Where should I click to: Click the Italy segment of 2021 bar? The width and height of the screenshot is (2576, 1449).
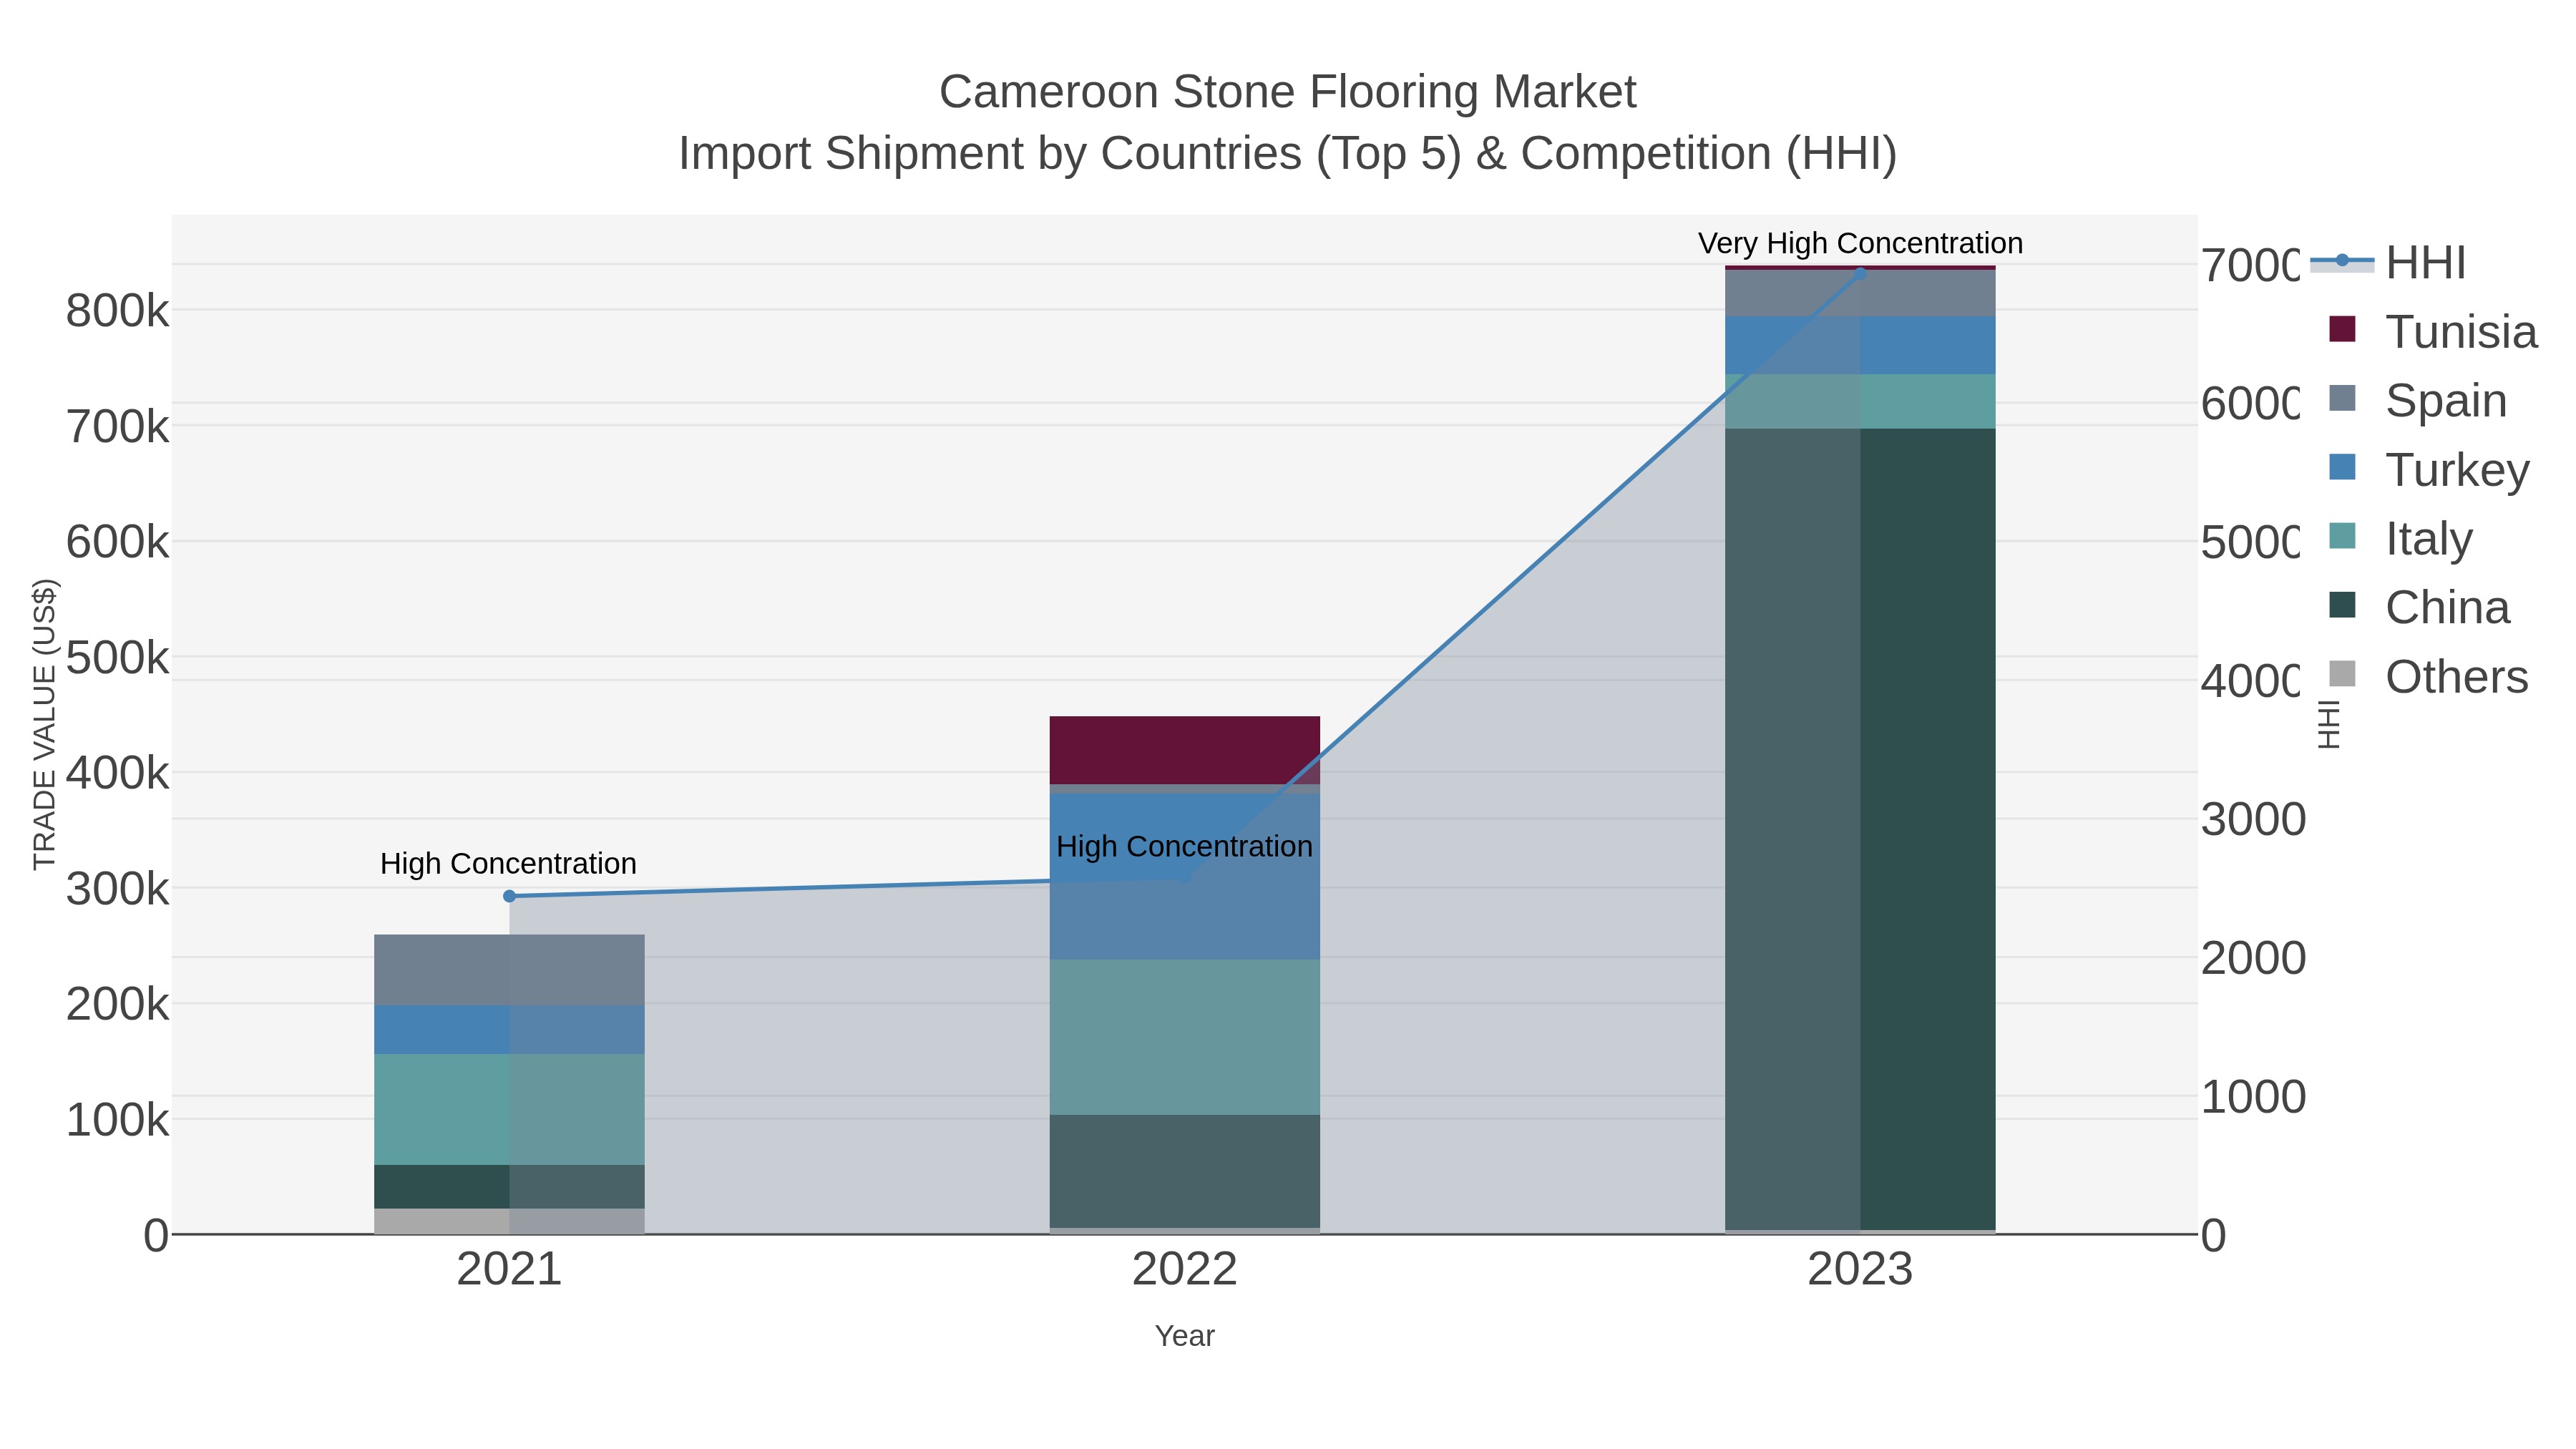coord(509,1109)
